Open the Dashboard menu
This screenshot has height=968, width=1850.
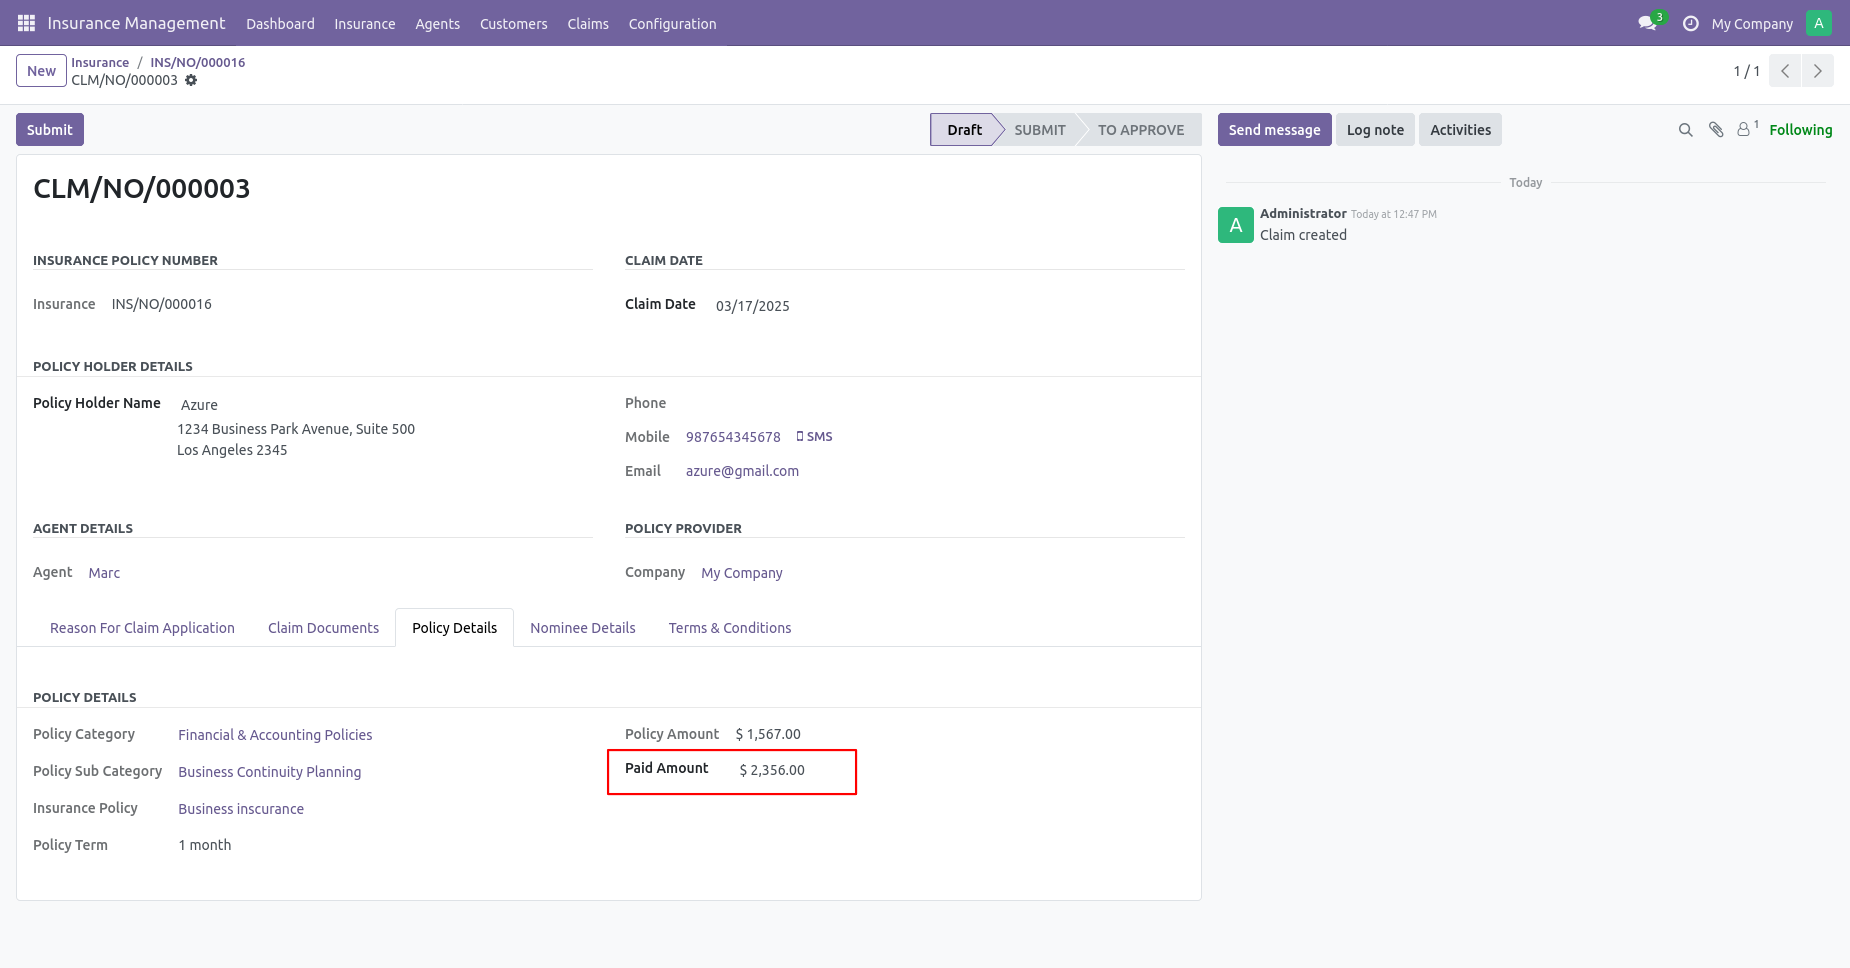pyautogui.click(x=280, y=23)
